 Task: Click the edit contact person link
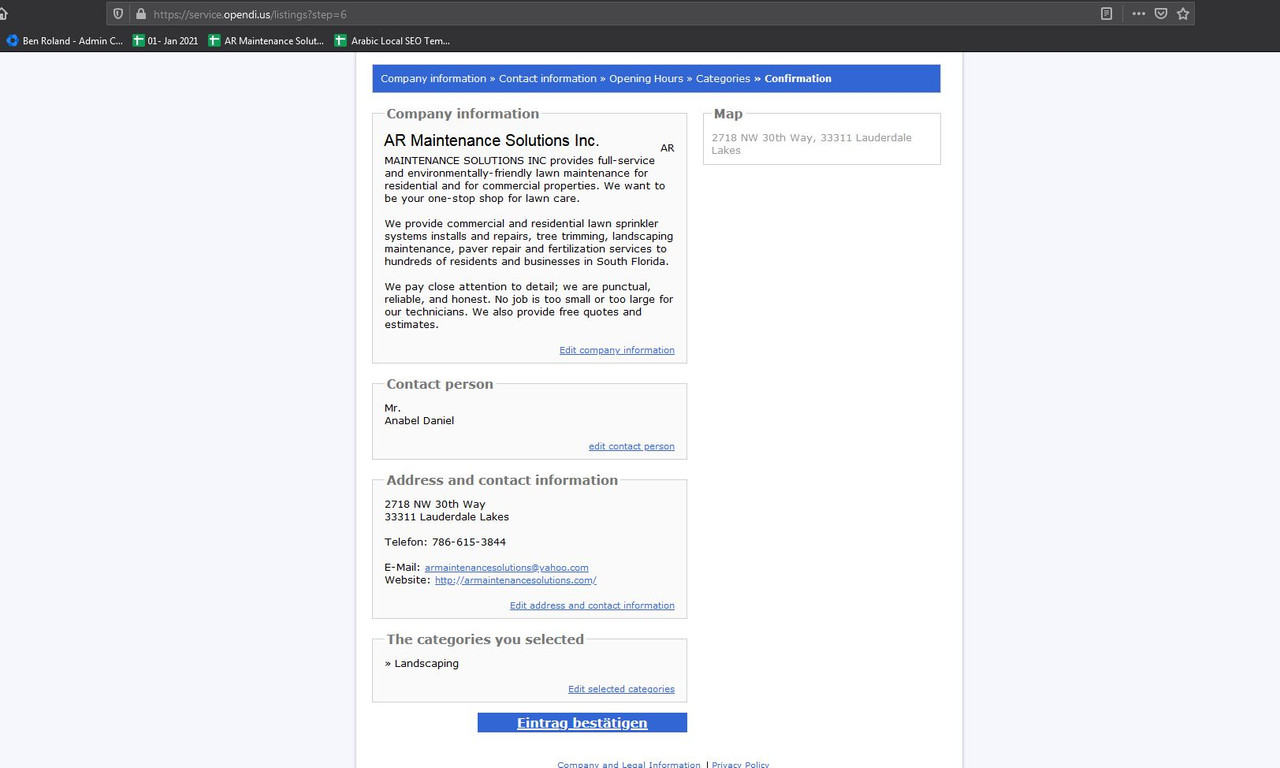pyautogui.click(x=632, y=446)
